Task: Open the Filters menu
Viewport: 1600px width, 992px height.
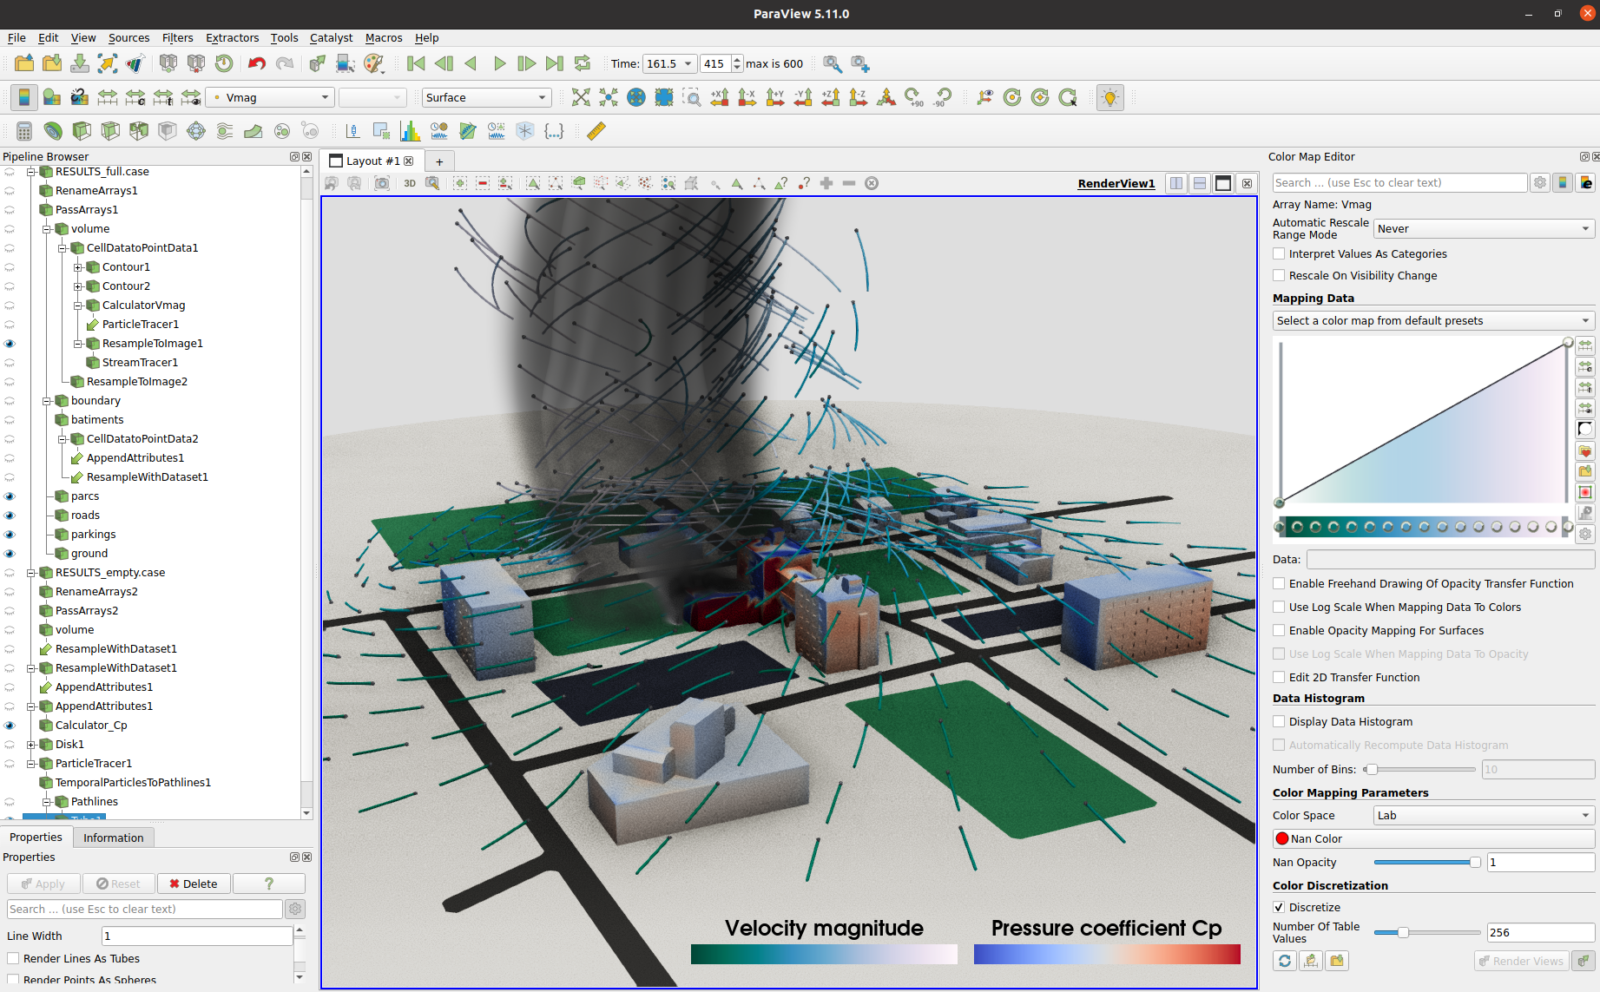Action: pos(177,38)
